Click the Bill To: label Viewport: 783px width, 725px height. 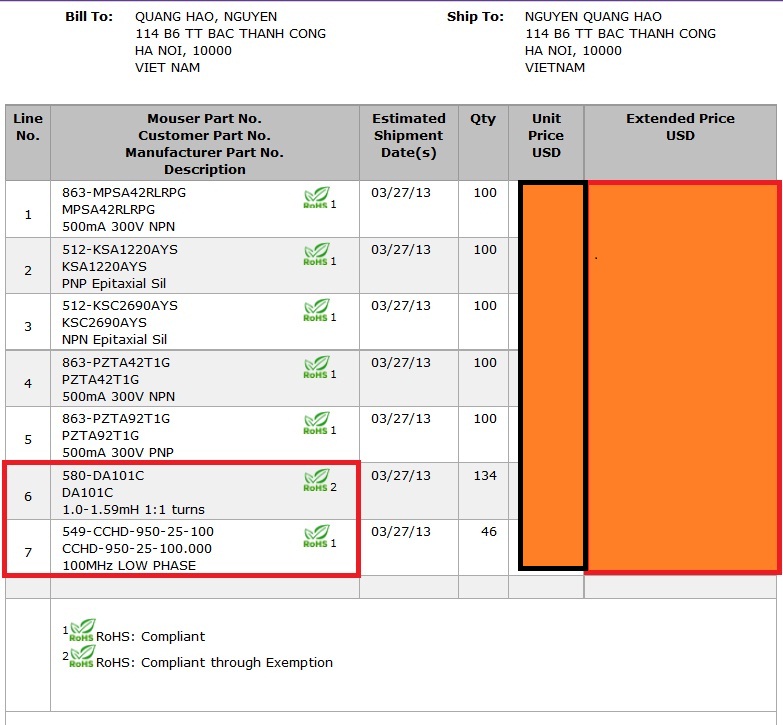click(x=89, y=16)
